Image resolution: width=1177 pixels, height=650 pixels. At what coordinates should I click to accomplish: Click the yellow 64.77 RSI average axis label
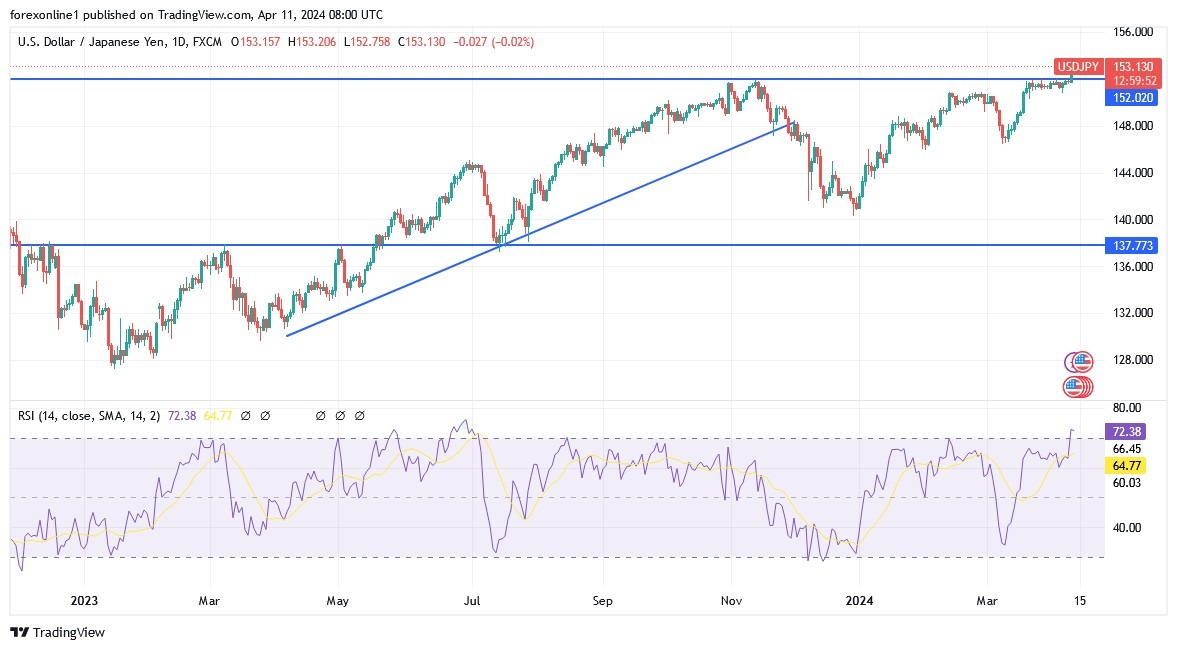[x=1125, y=465]
